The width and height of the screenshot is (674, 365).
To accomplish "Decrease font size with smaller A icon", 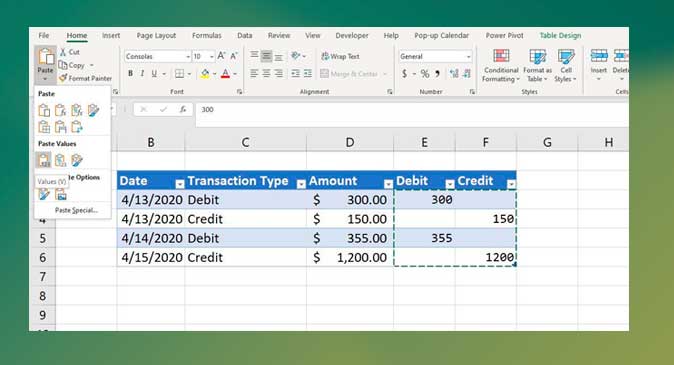I will 234,56.
